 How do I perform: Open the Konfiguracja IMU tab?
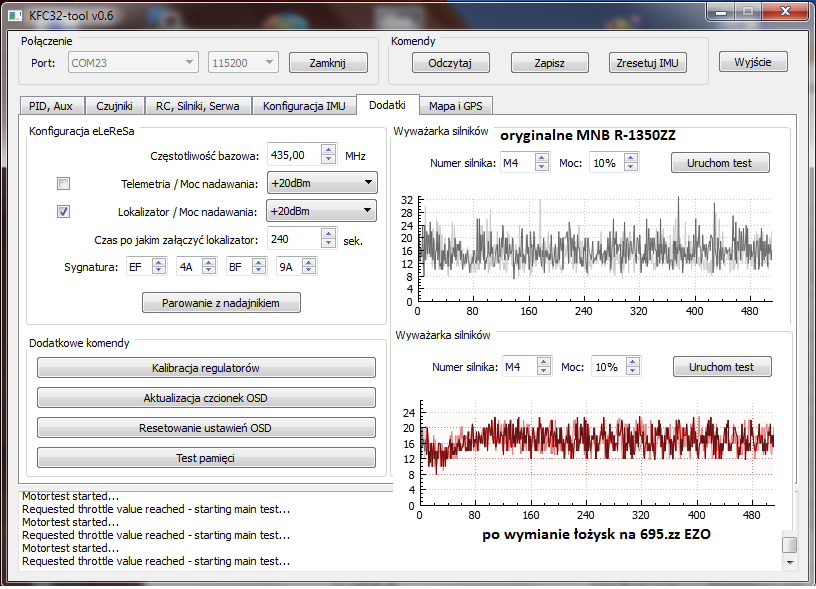click(303, 105)
